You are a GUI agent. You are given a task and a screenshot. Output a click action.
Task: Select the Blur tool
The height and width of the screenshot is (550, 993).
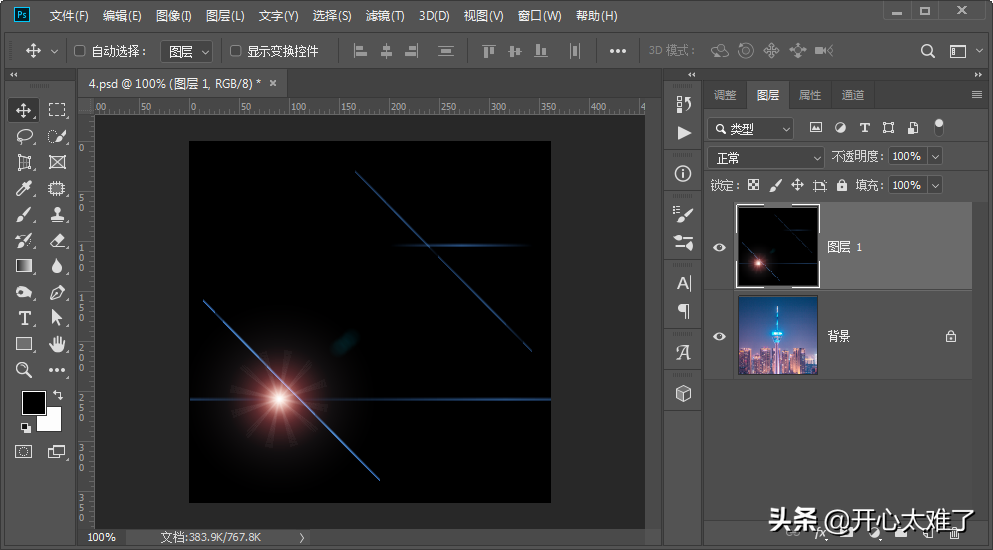57,266
